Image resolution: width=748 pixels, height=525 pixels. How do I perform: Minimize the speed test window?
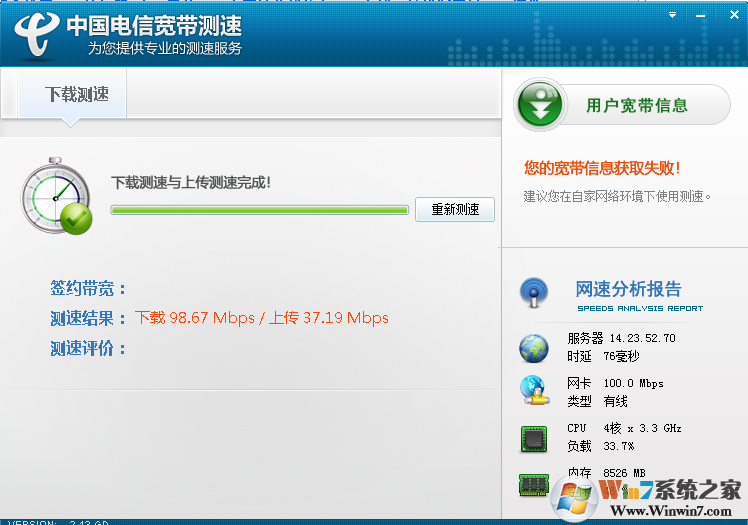click(x=700, y=16)
